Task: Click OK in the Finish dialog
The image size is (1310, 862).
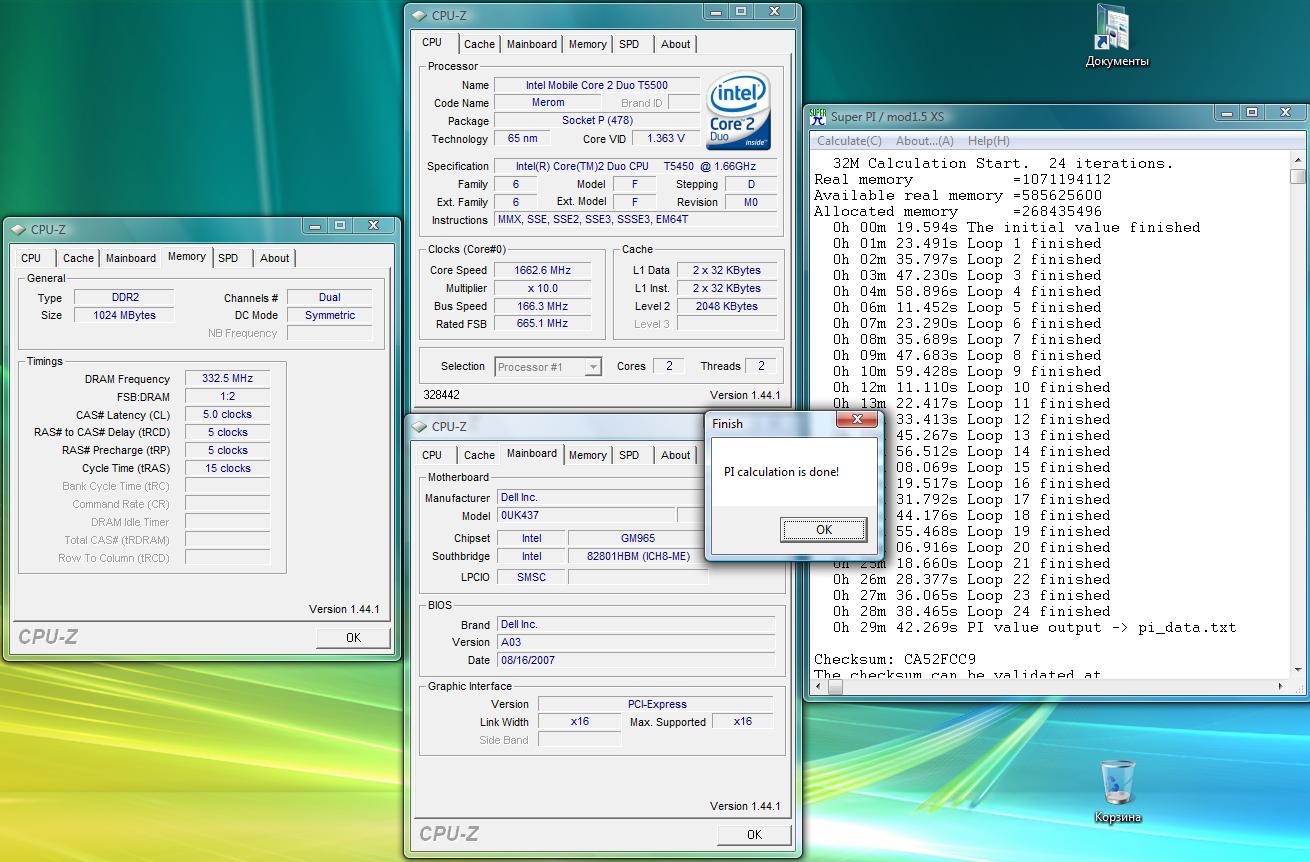Action: click(823, 530)
